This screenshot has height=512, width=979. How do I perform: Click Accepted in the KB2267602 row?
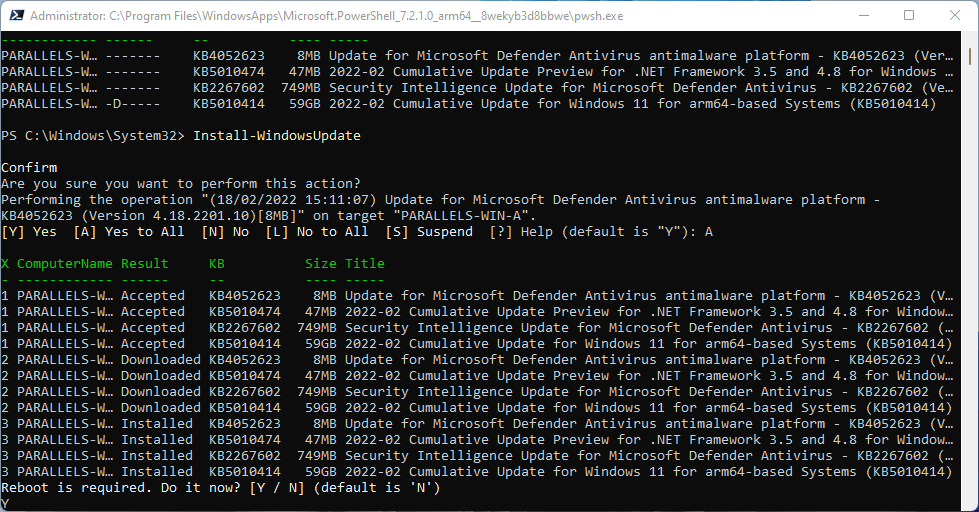pos(152,327)
